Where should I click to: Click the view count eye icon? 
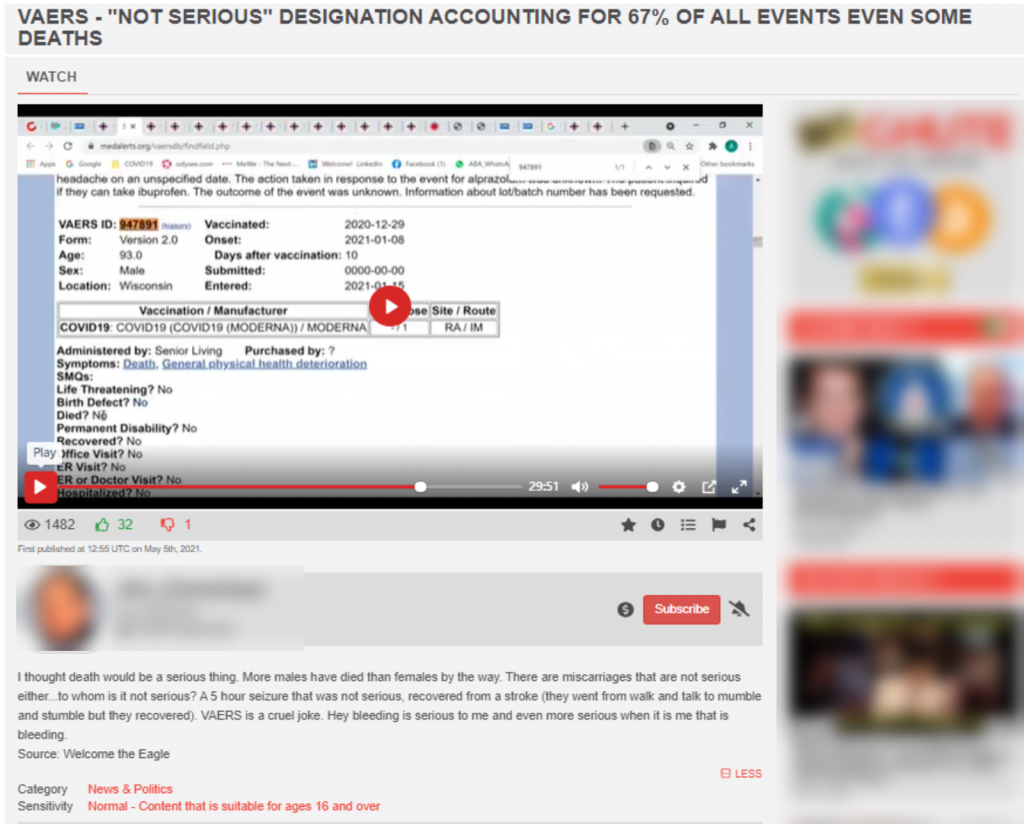[x=31, y=525]
